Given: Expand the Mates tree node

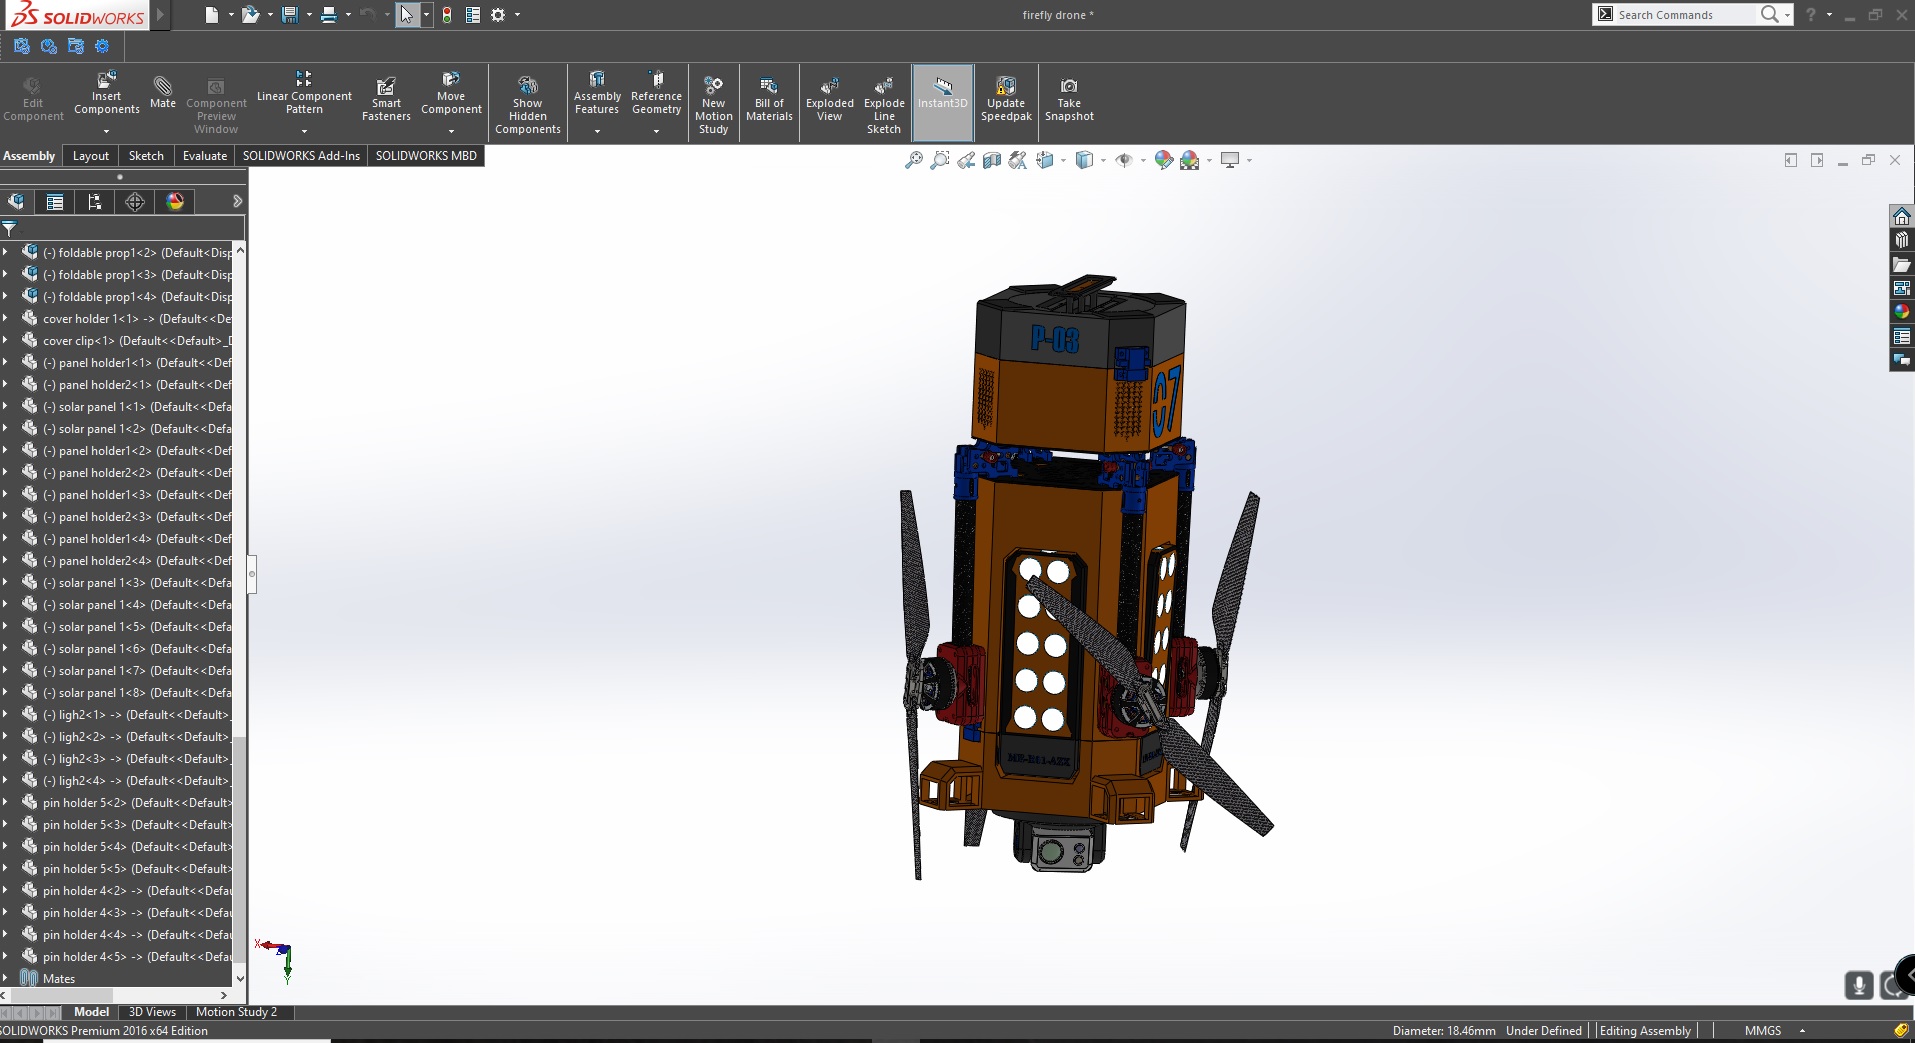Looking at the screenshot, I should (6, 978).
